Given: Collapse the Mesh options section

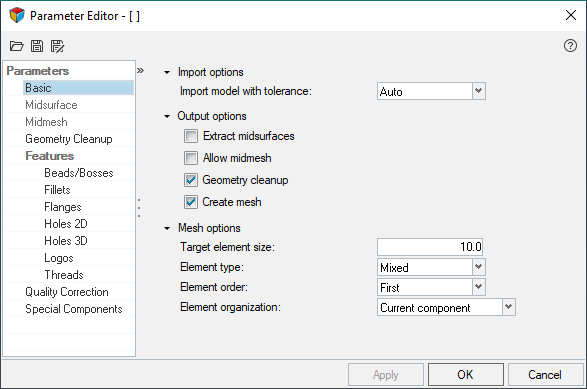Looking at the screenshot, I should coord(167,228).
